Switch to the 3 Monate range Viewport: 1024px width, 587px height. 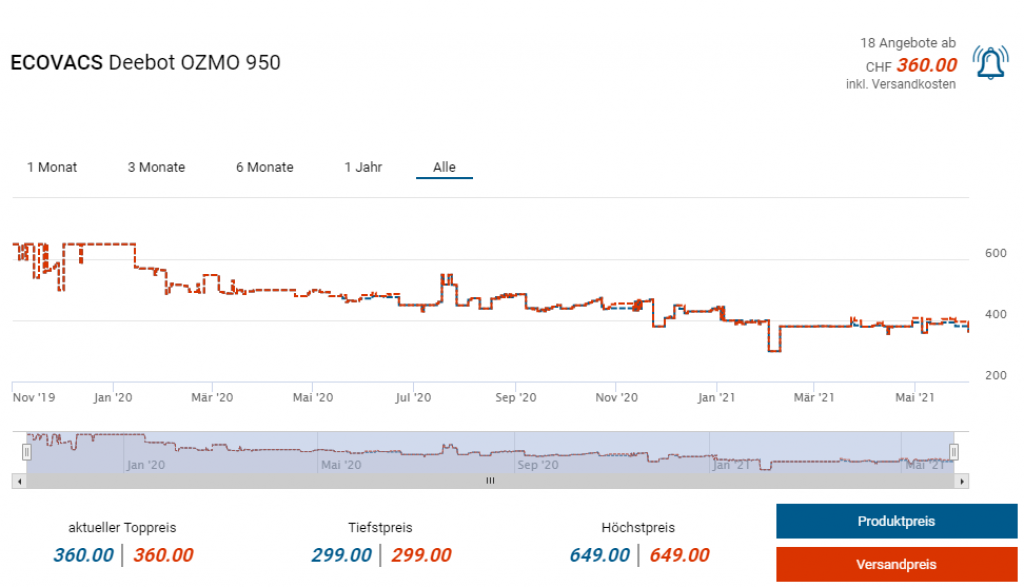coord(156,167)
